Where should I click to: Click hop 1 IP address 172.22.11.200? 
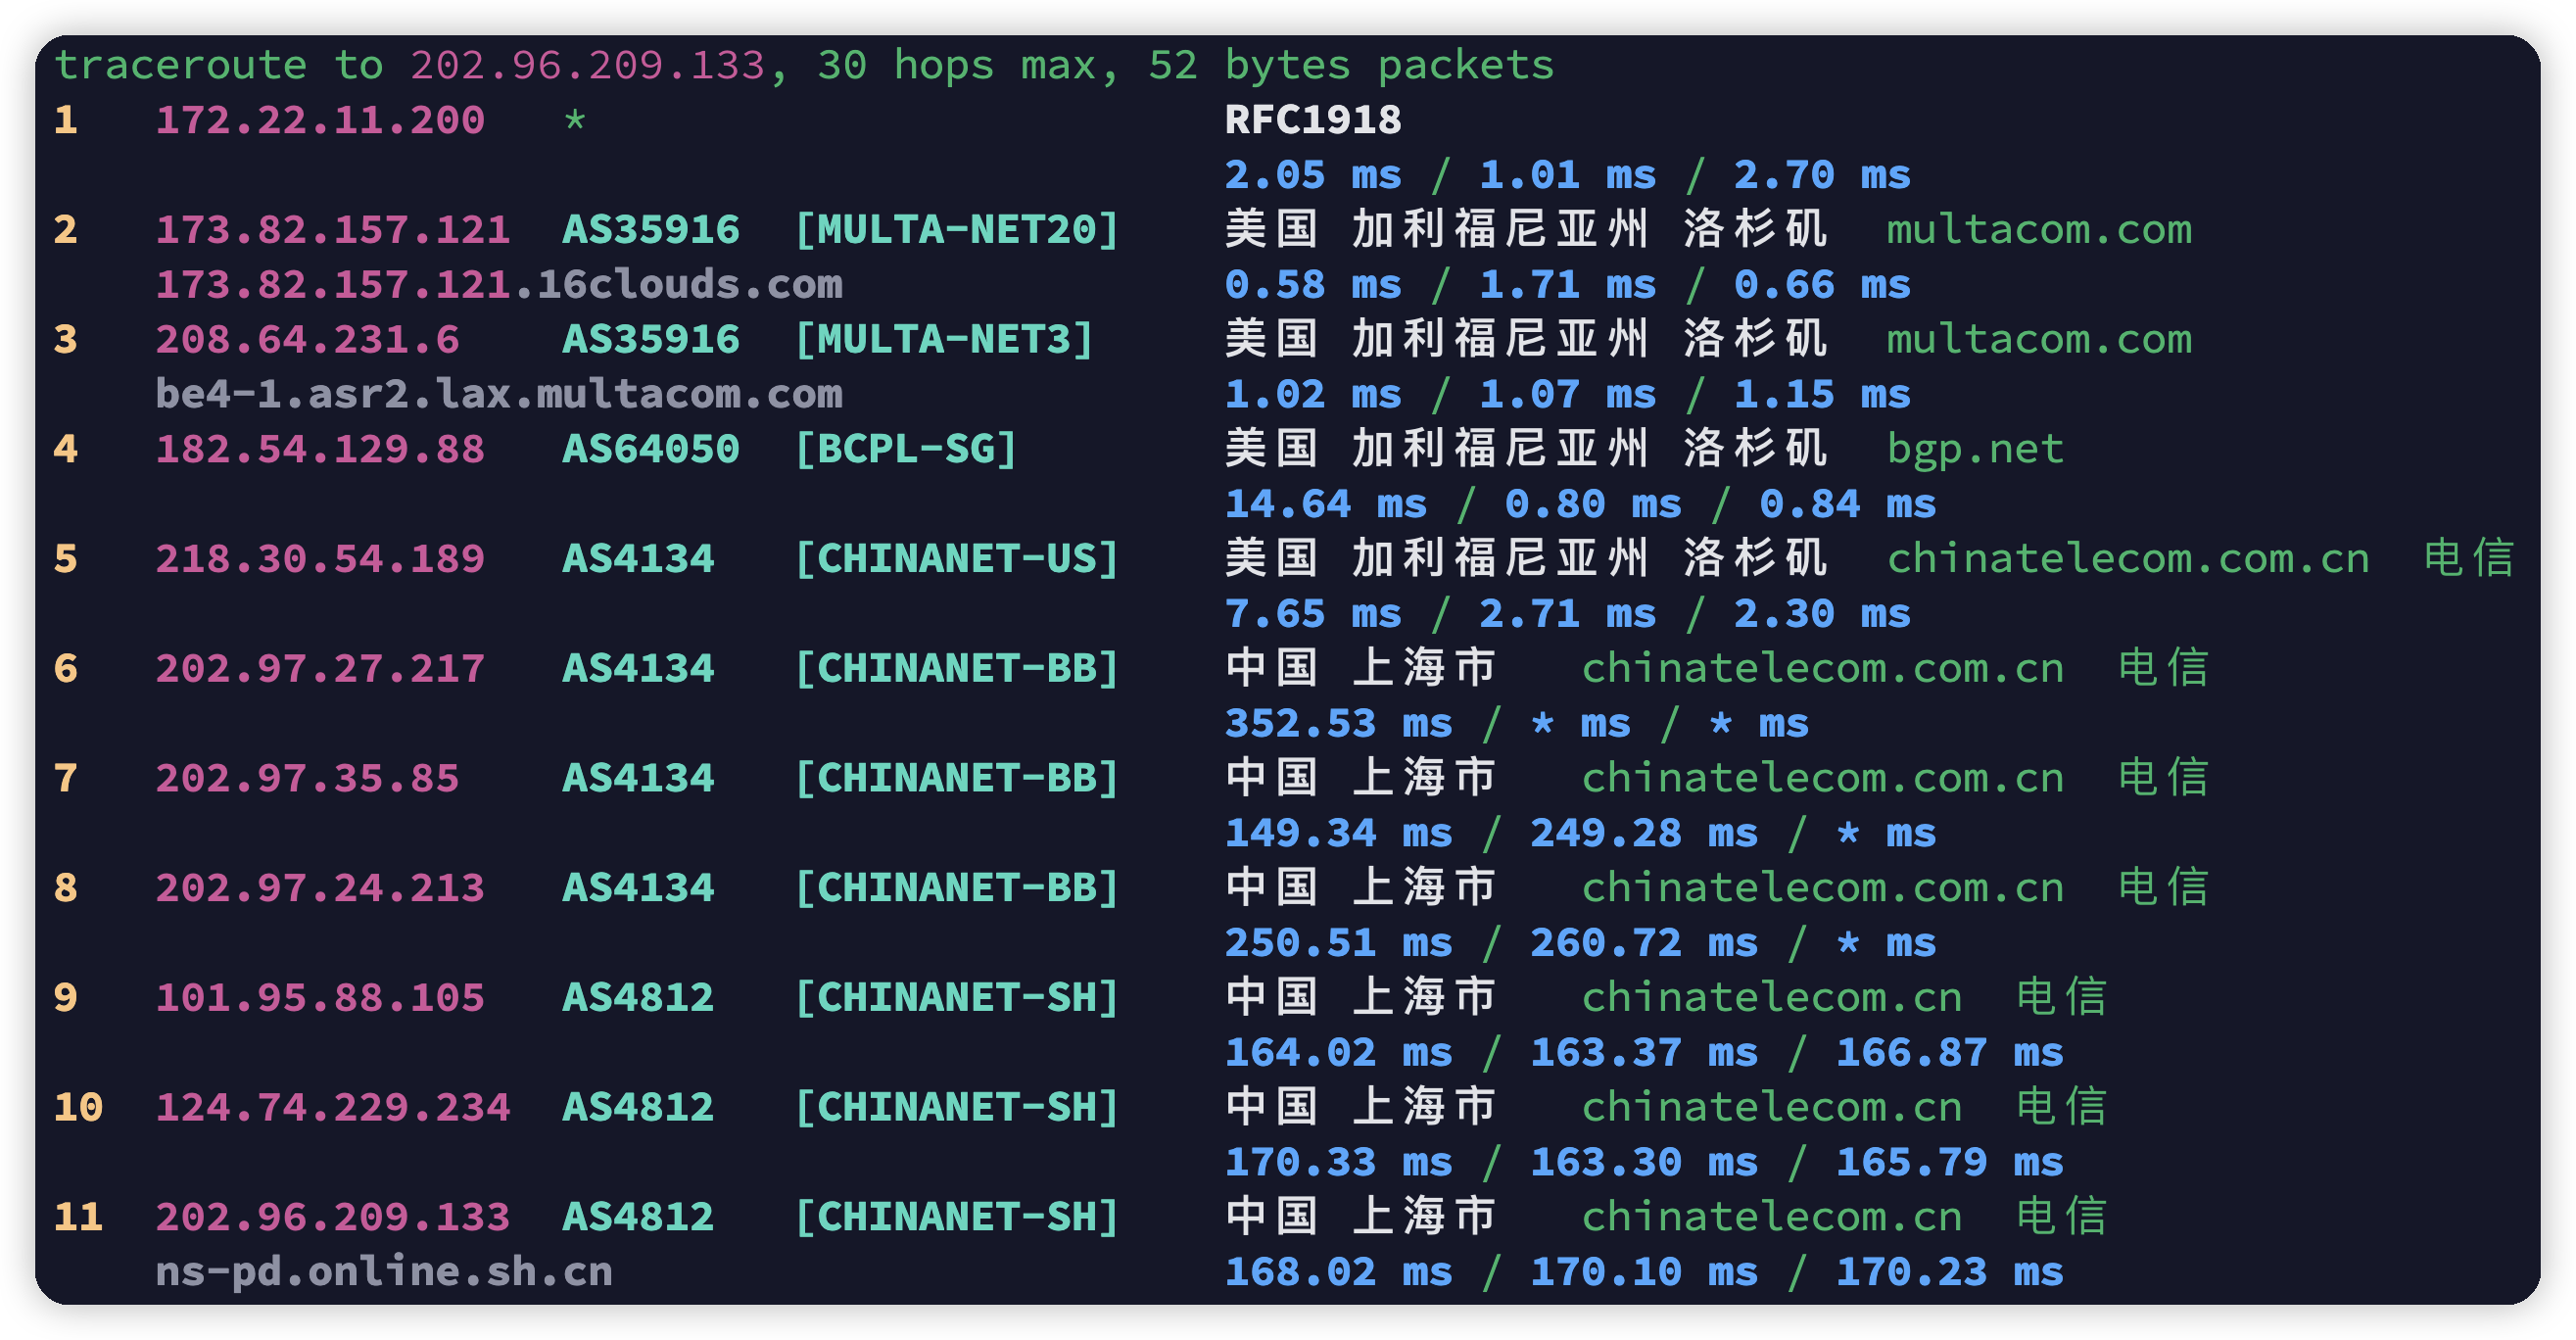click(x=320, y=121)
